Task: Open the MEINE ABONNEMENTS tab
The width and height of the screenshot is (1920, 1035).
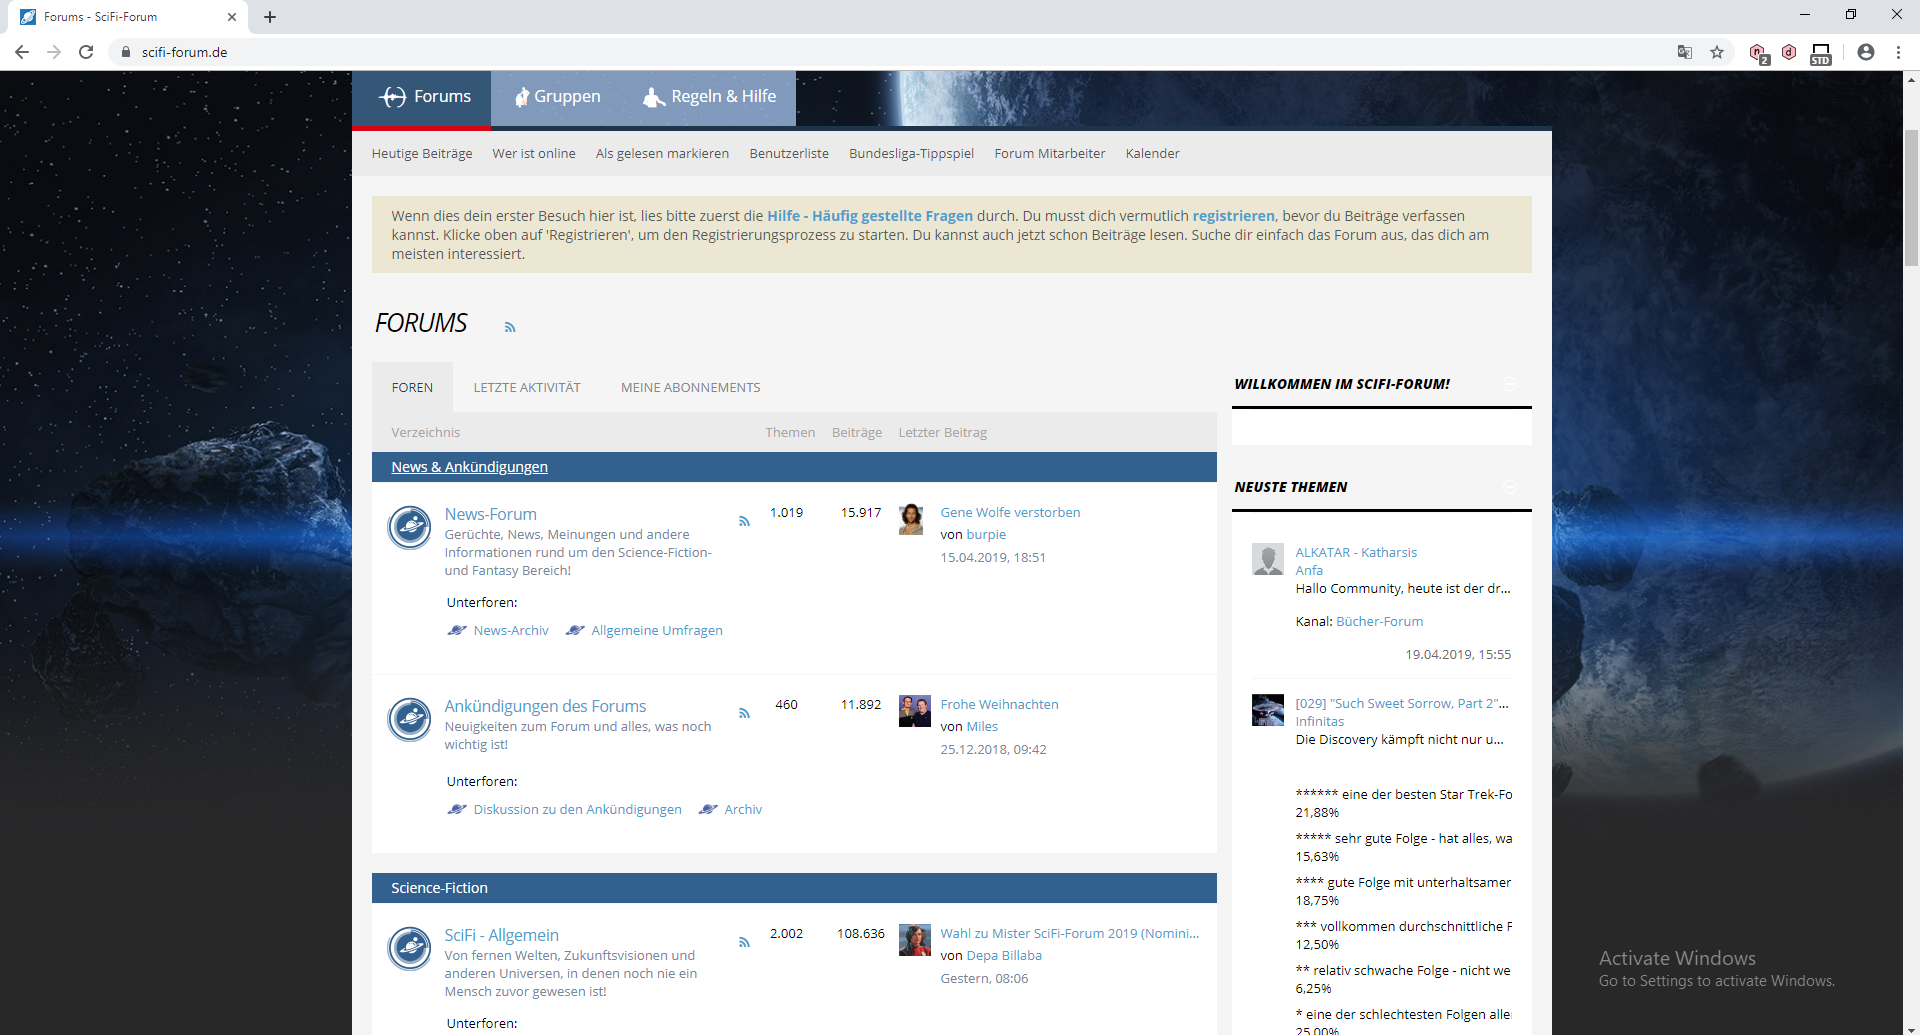Action: point(690,387)
